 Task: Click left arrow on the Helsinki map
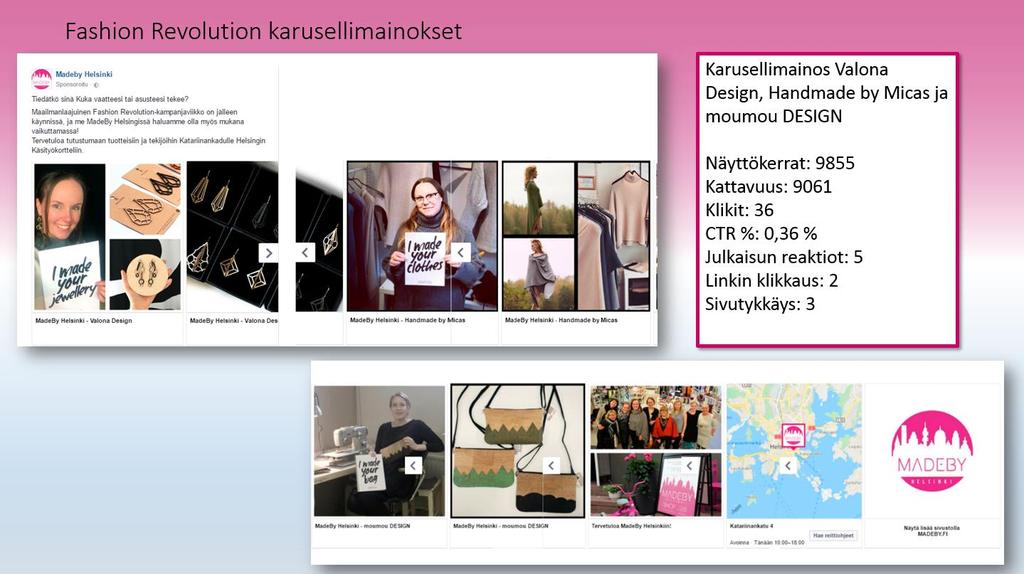pyautogui.click(x=788, y=466)
